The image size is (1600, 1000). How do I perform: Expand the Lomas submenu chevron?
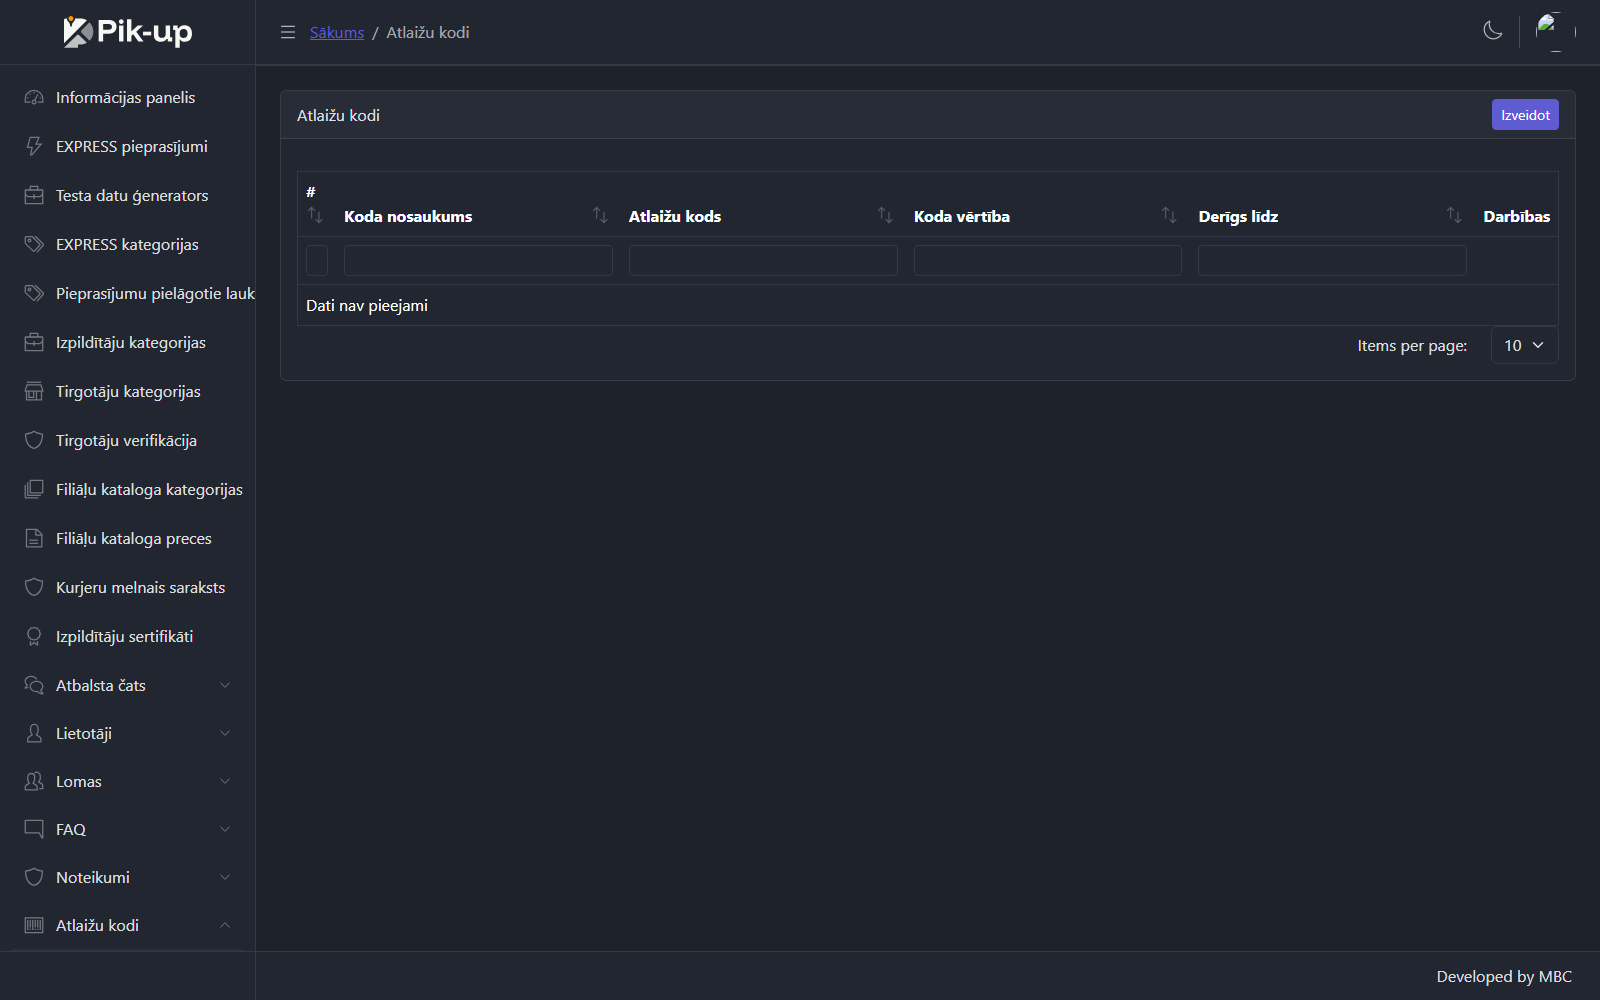[x=225, y=781]
